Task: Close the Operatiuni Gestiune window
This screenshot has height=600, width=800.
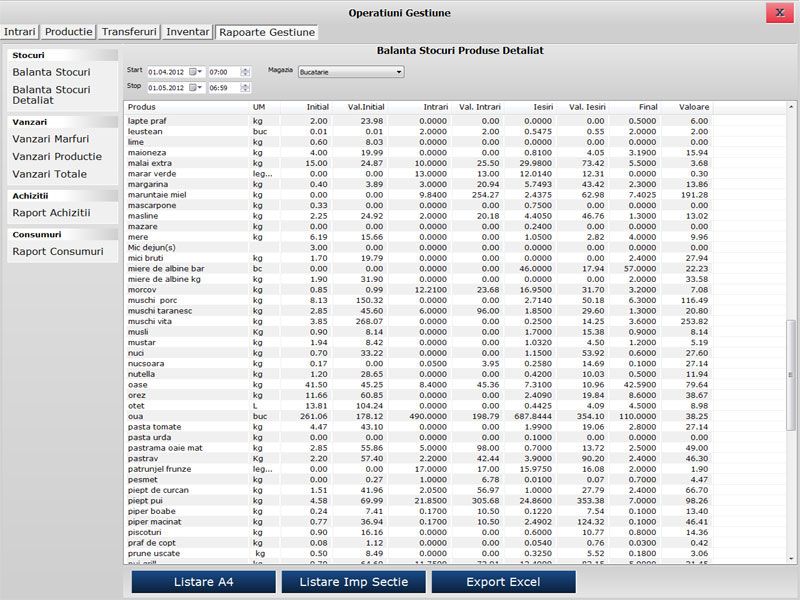Action: click(x=780, y=13)
